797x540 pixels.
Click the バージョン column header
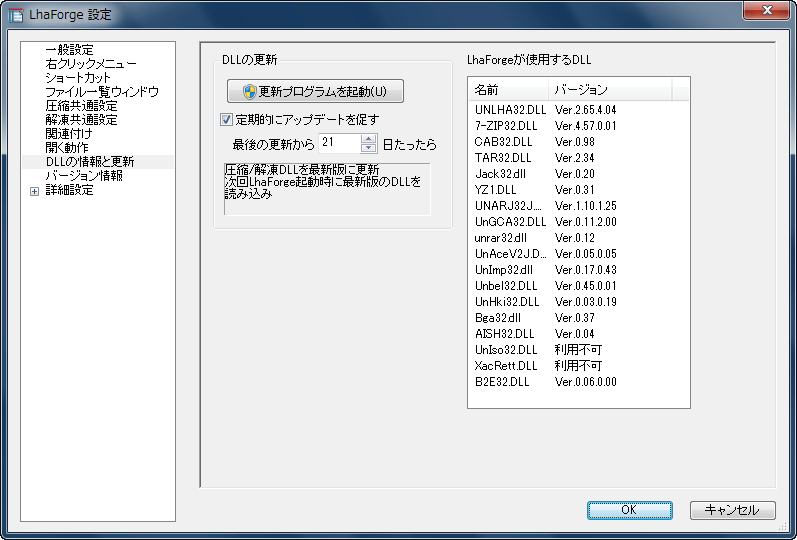[610, 89]
